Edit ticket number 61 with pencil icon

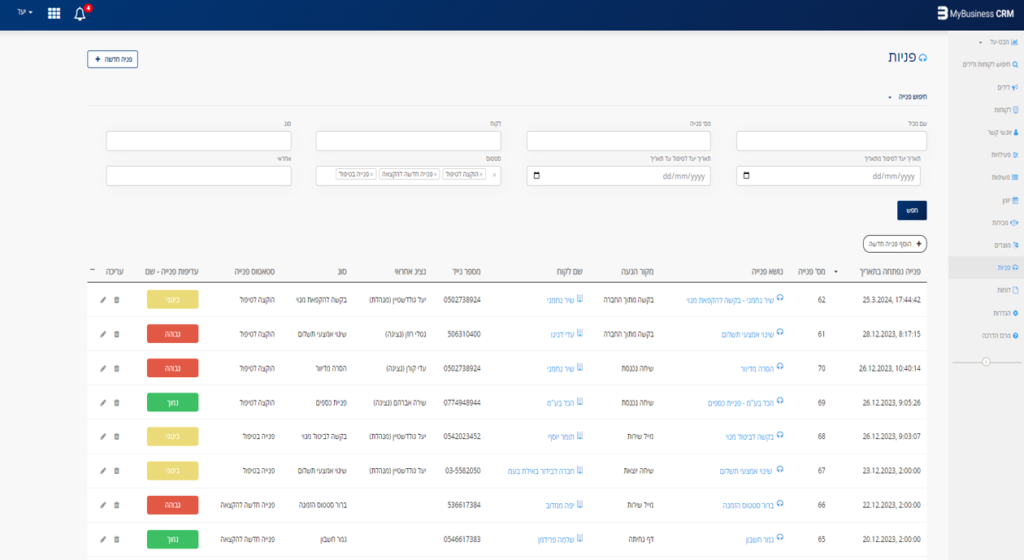[x=103, y=334]
